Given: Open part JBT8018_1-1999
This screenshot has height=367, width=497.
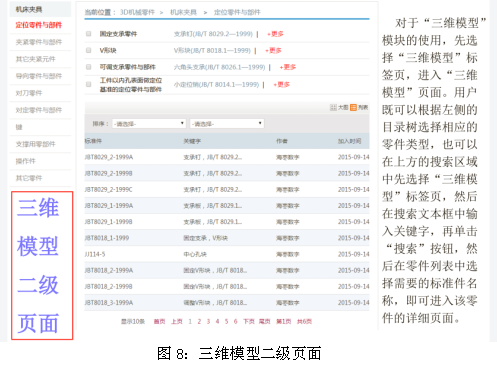Looking at the screenshot, I should [x=107, y=238].
